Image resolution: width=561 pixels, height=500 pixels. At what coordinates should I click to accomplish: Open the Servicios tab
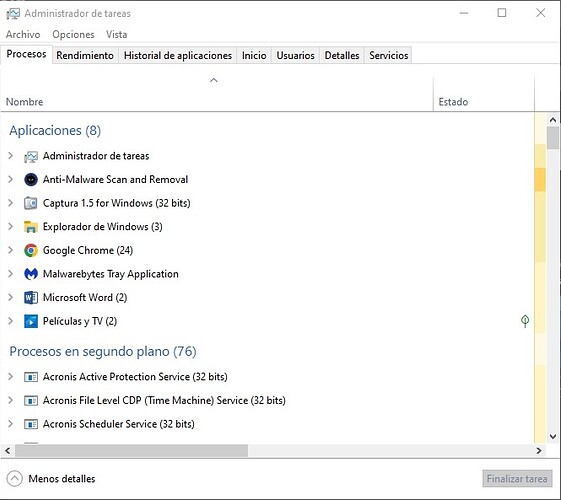pyautogui.click(x=389, y=55)
